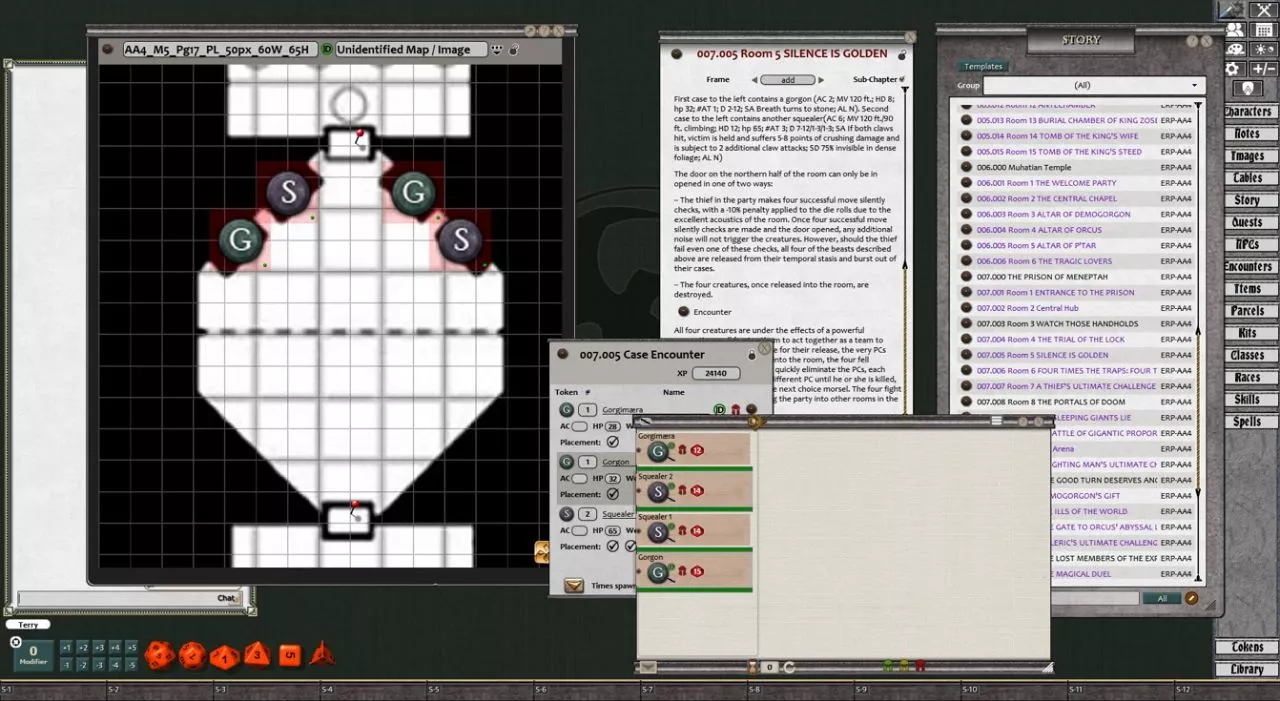The width and height of the screenshot is (1280, 701).
Task: Click the green ID icon in map header
Action: point(327,48)
